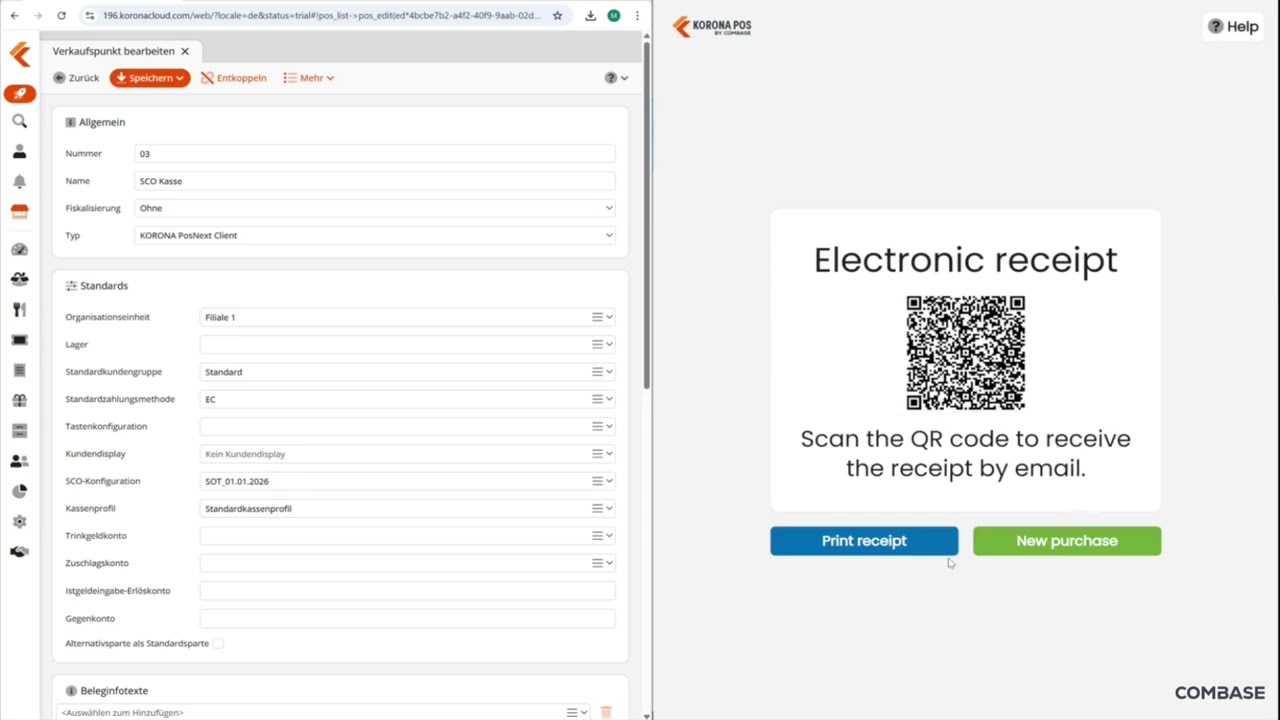The image size is (1280, 720).
Task: Click the blue Print receipt button
Action: 864,541
